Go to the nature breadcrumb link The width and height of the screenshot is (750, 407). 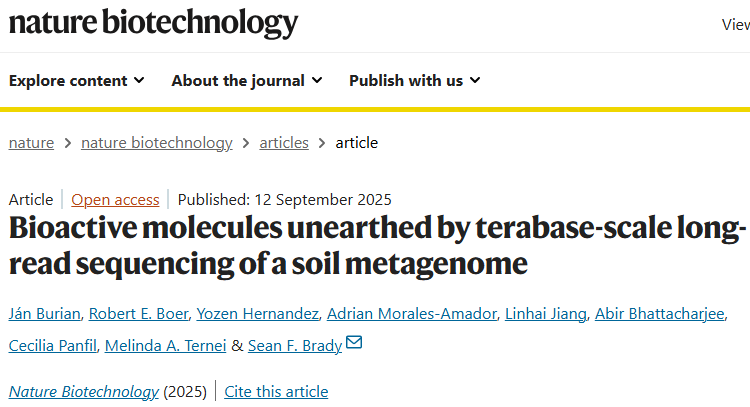(31, 142)
